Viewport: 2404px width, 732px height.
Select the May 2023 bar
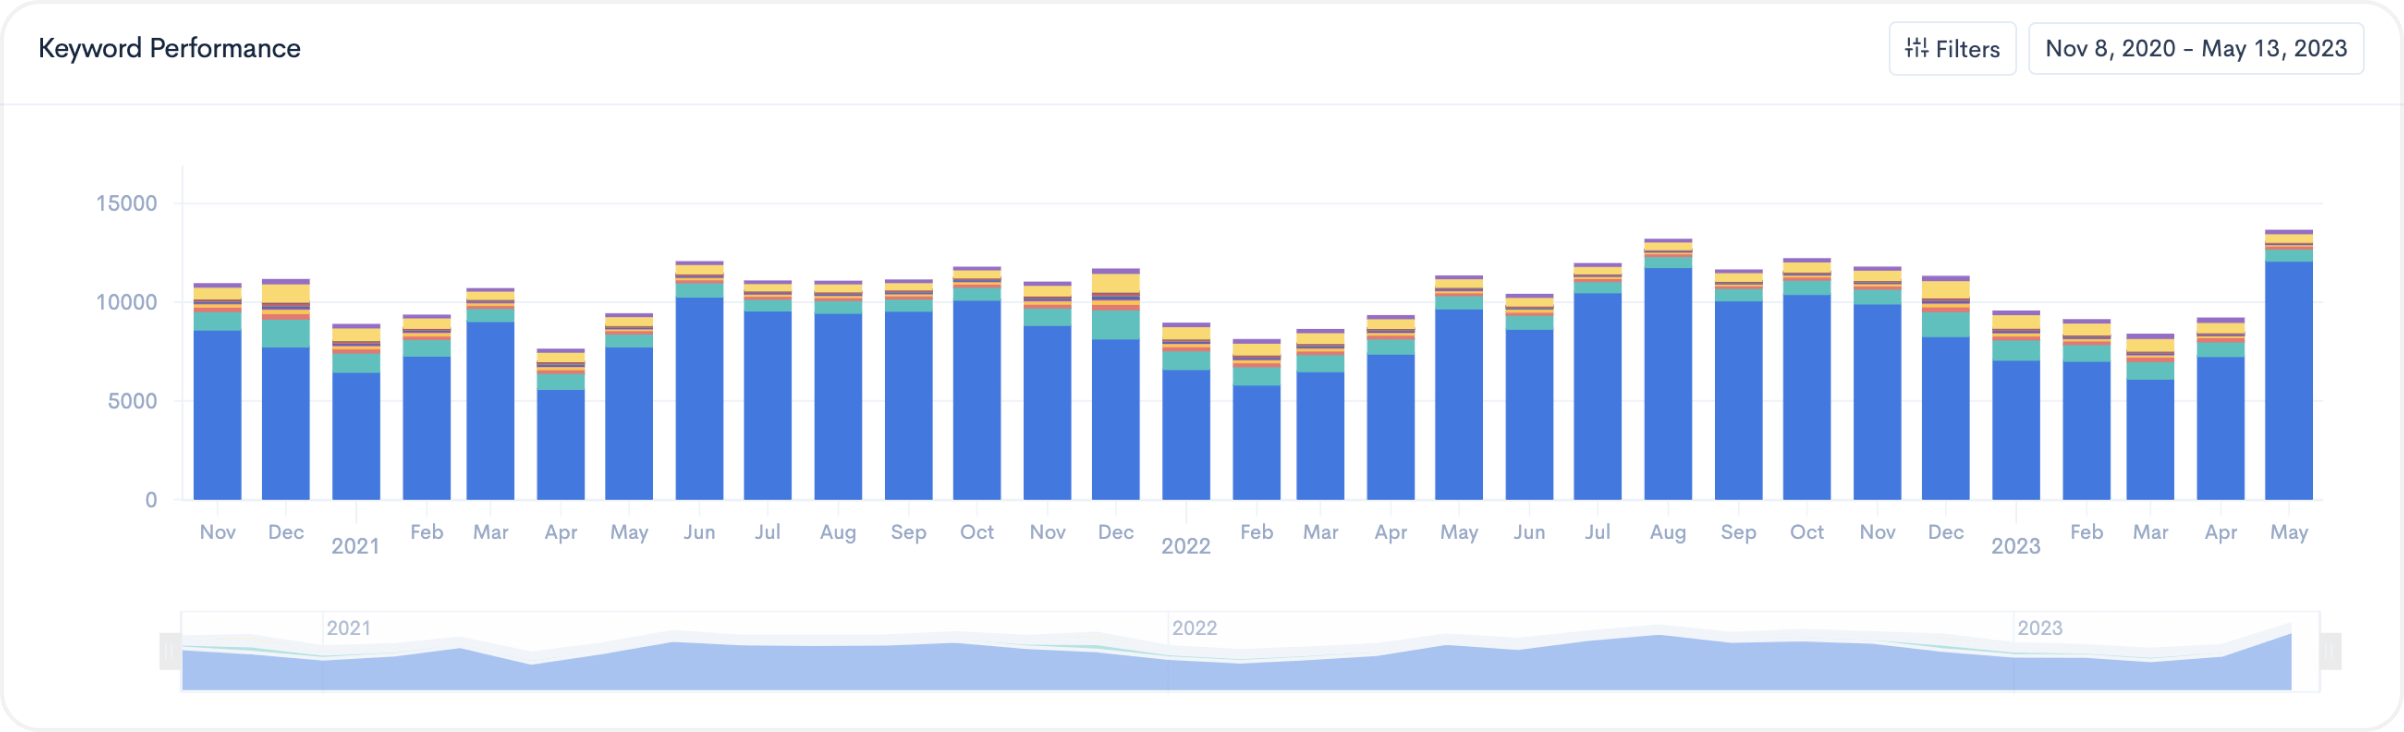pos(2289,365)
